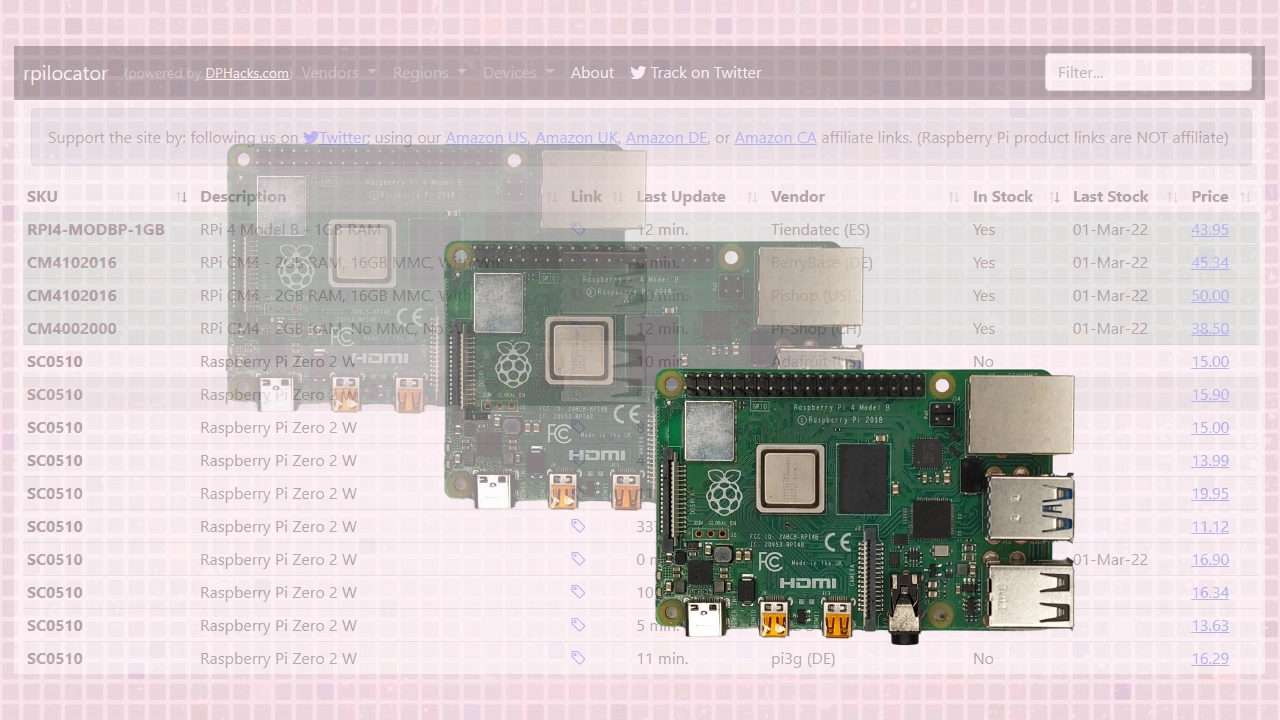
Task: Open the 43.95 price link
Action: click(1210, 229)
